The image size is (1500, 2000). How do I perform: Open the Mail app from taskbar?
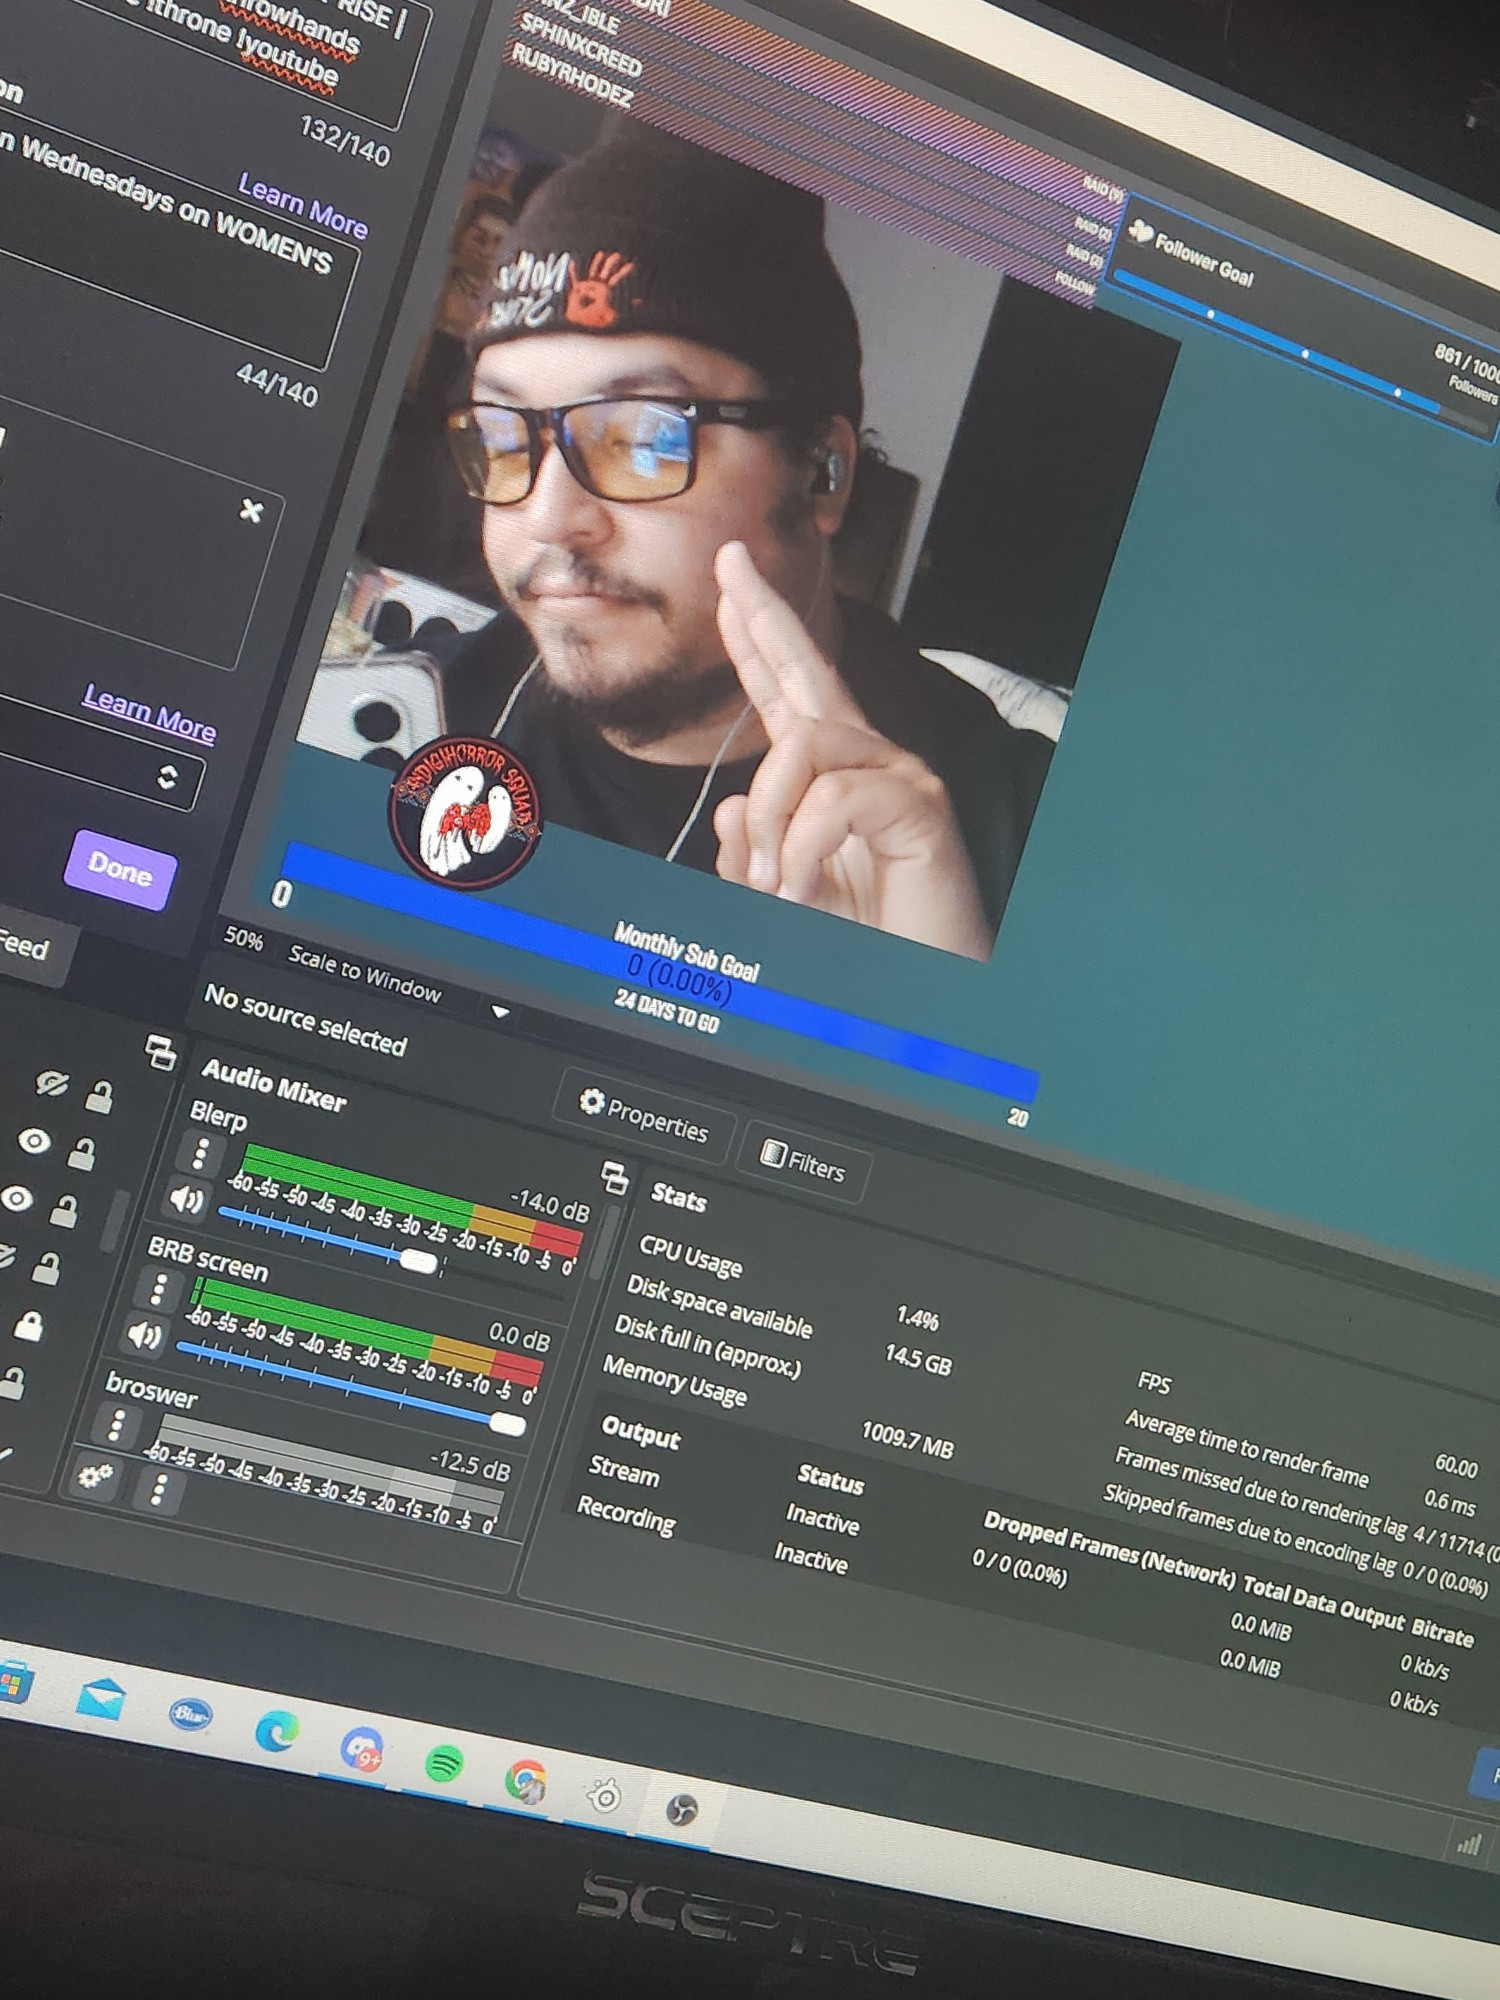point(100,1698)
